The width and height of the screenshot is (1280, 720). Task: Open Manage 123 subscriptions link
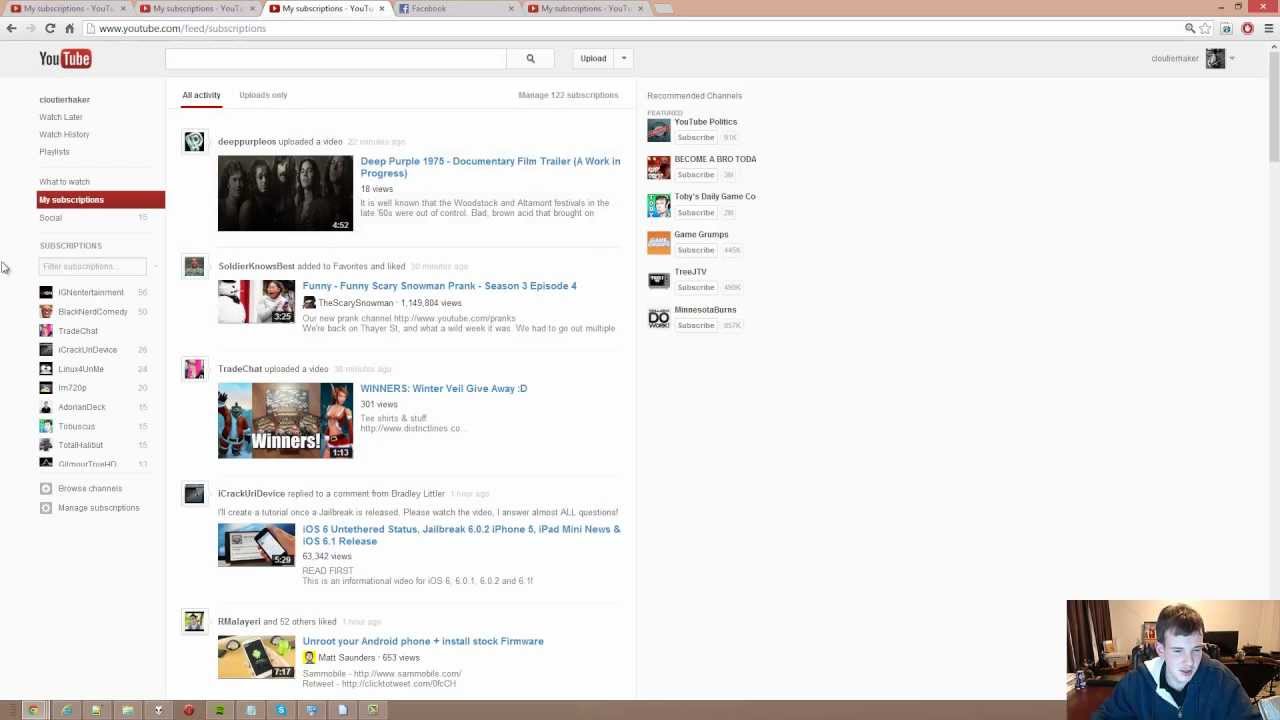click(x=568, y=95)
